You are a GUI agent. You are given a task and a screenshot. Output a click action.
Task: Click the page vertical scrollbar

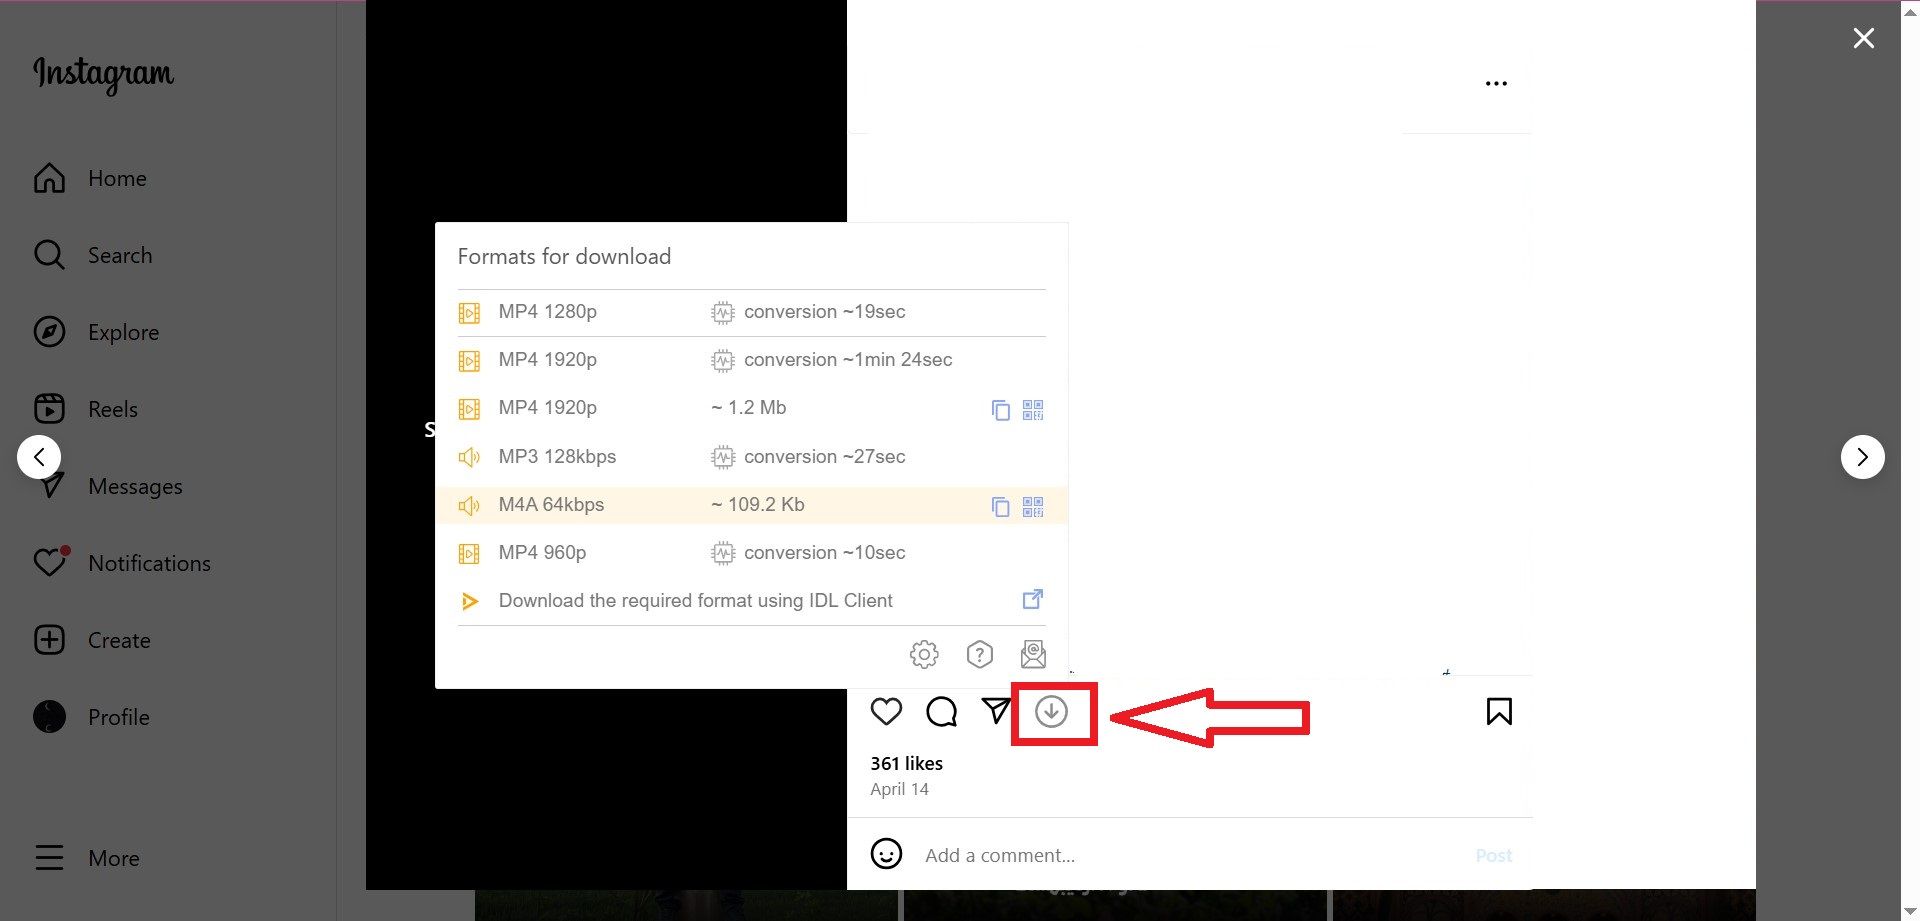click(x=1910, y=460)
